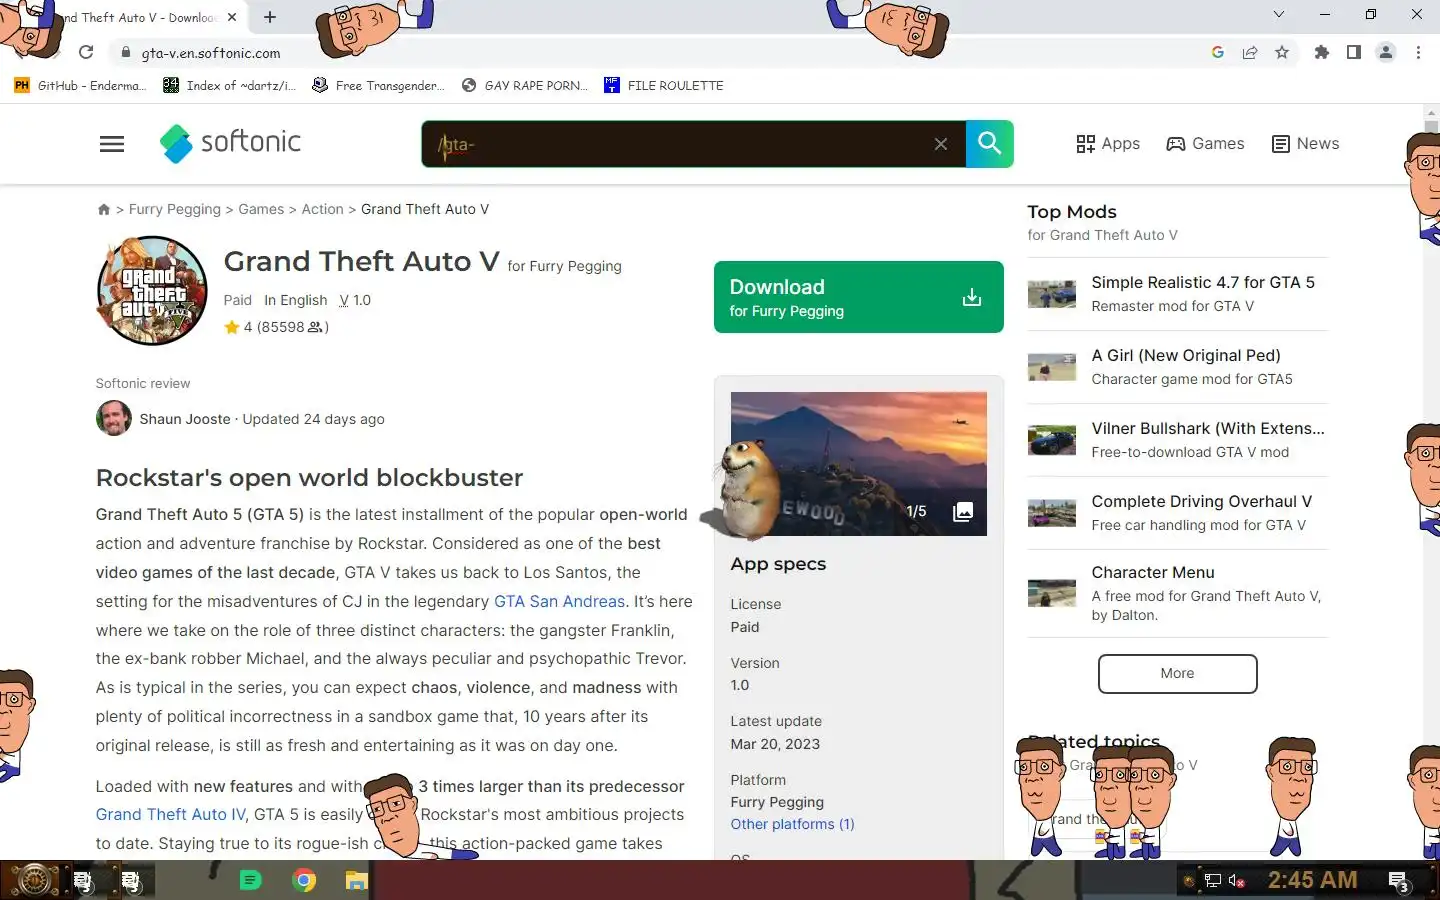Viewport: 1440px width, 900px height.
Task: Submit search with the magnifier button
Action: tap(990, 144)
